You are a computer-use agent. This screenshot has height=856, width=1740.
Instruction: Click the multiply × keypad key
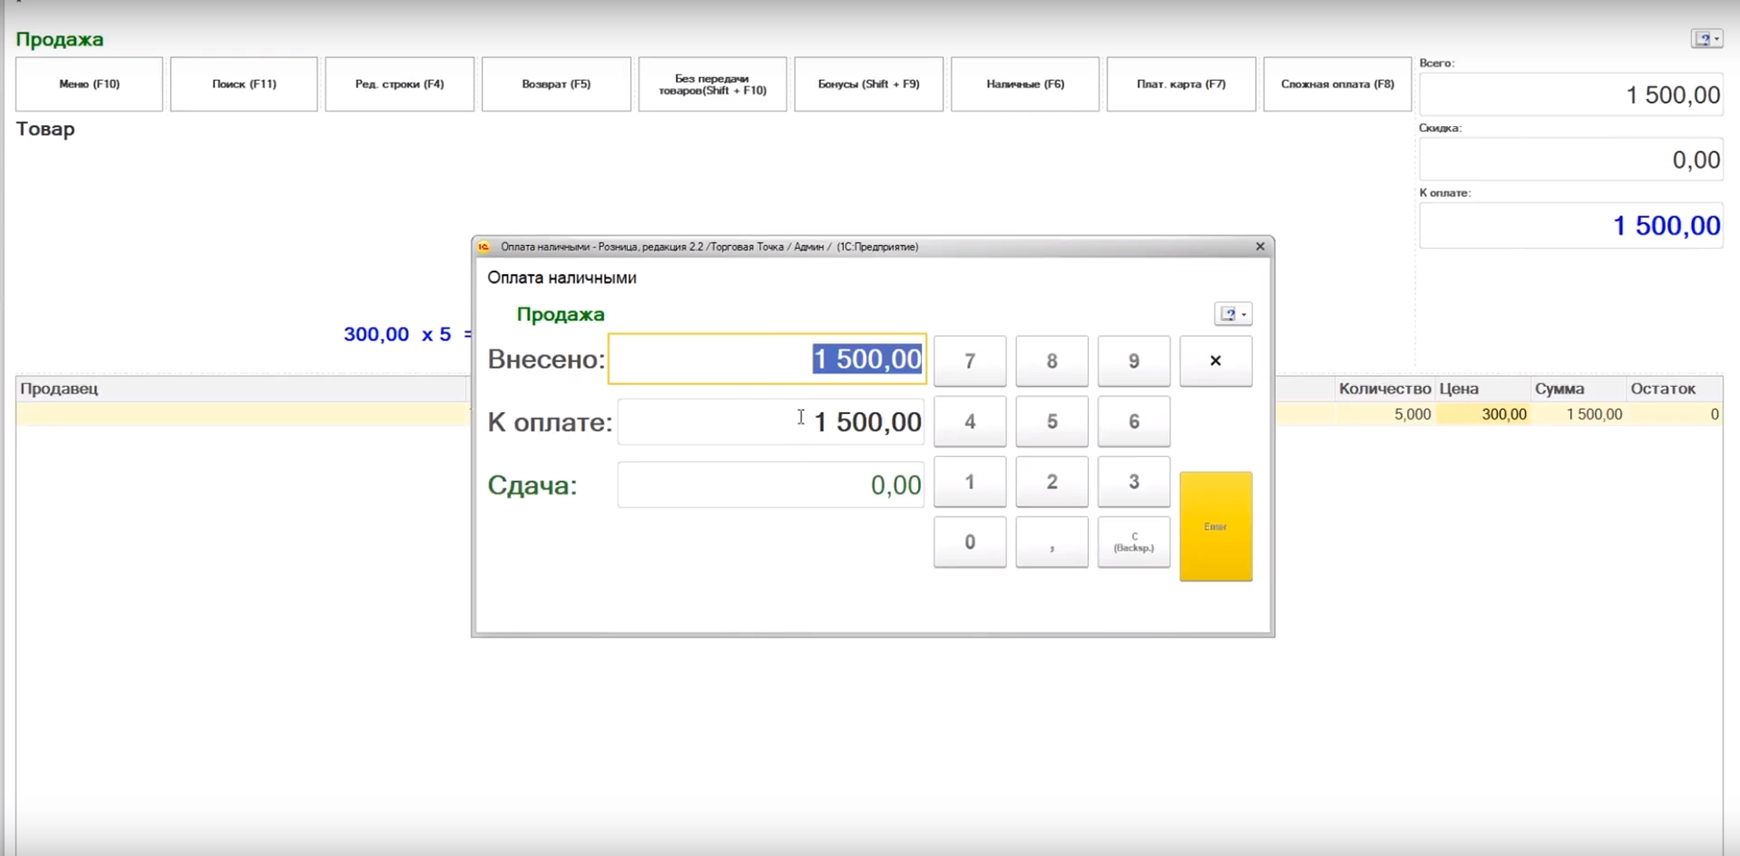(1216, 361)
